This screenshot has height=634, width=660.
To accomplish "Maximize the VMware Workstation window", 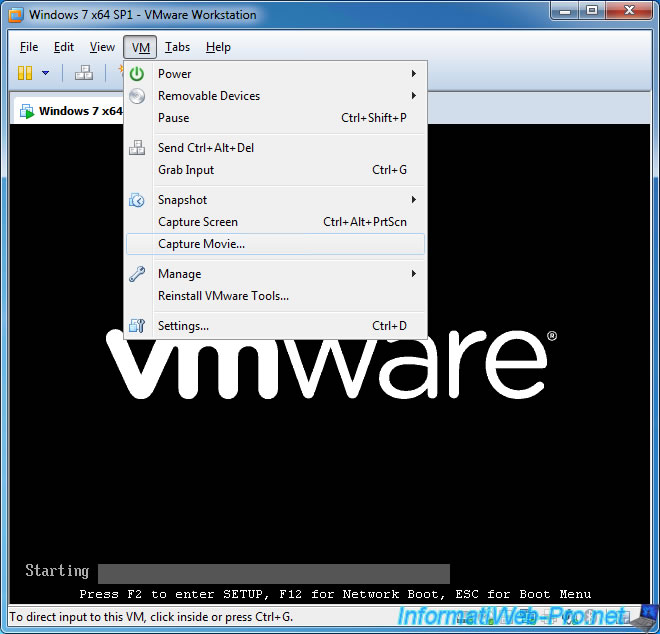I will pos(592,10).
